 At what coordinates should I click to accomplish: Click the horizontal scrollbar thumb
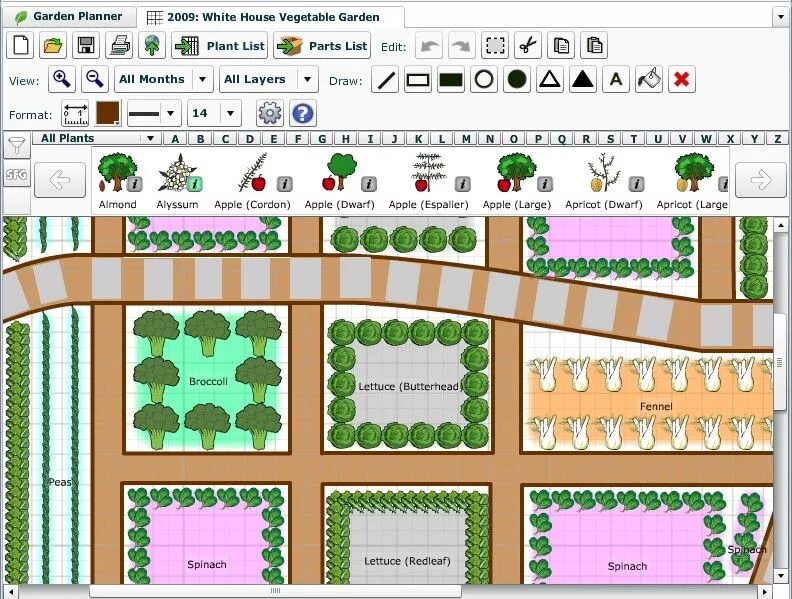tap(275, 591)
